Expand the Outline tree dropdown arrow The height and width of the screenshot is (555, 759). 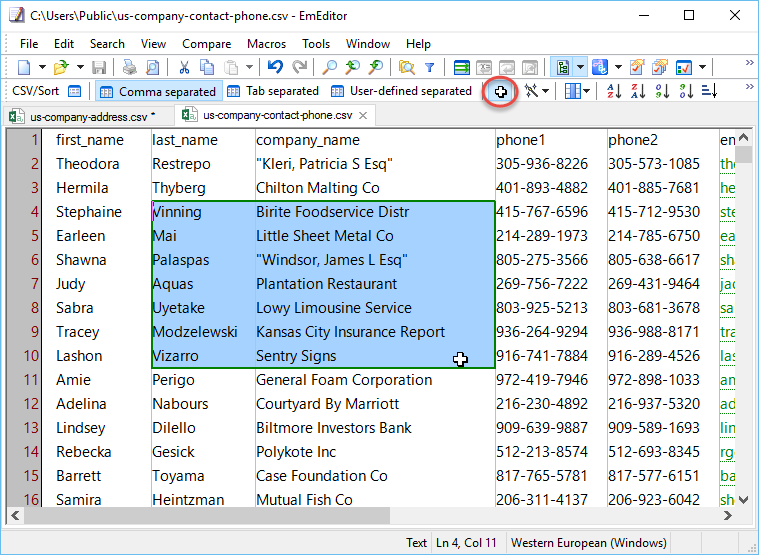580,67
